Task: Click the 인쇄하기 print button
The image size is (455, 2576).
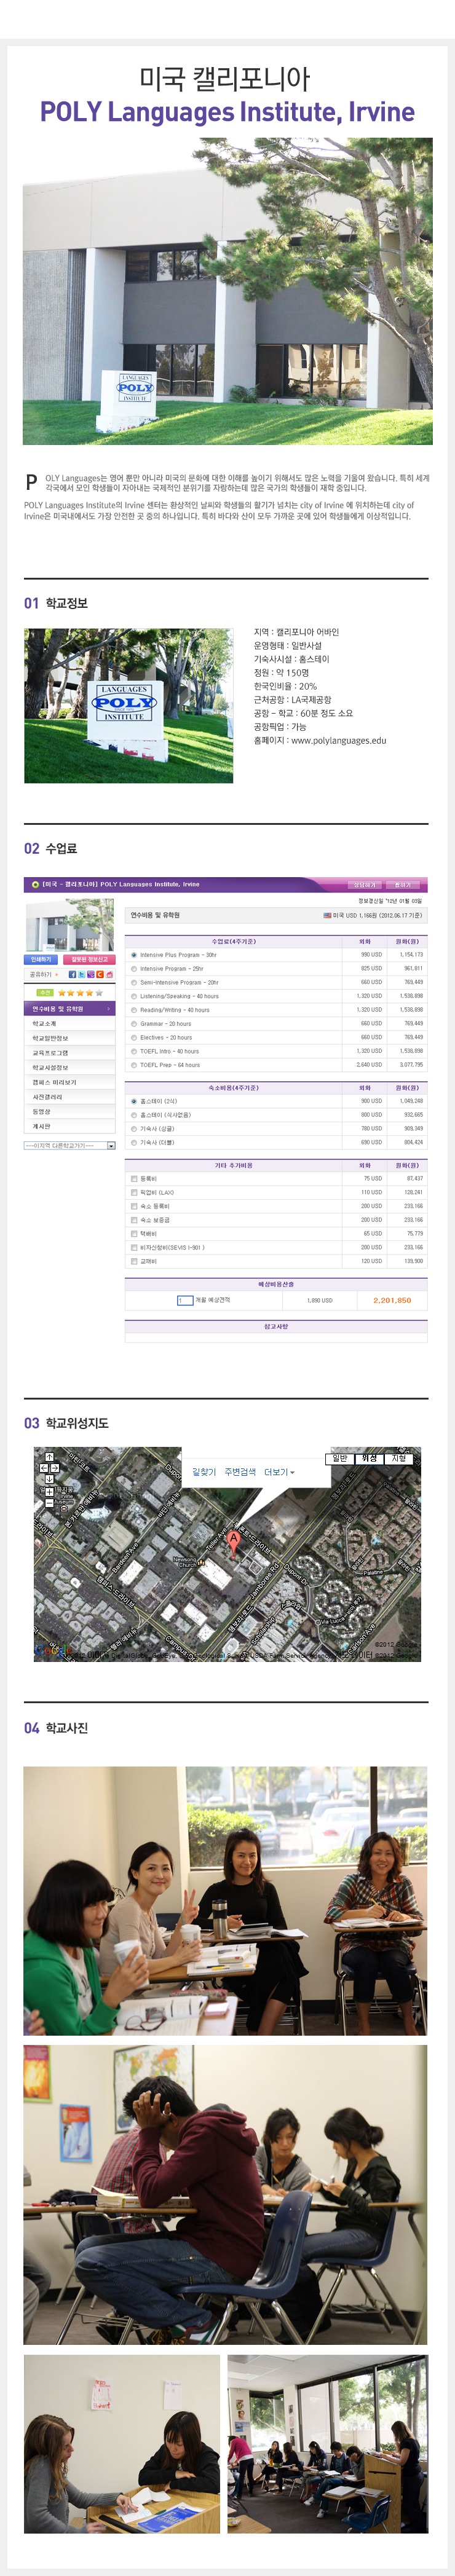Action: click(x=41, y=960)
